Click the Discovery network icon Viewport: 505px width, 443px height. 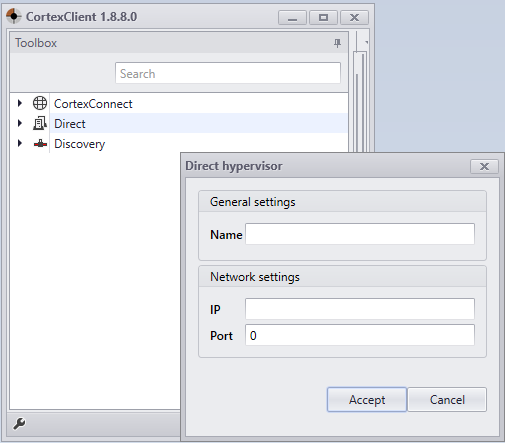(x=40, y=144)
